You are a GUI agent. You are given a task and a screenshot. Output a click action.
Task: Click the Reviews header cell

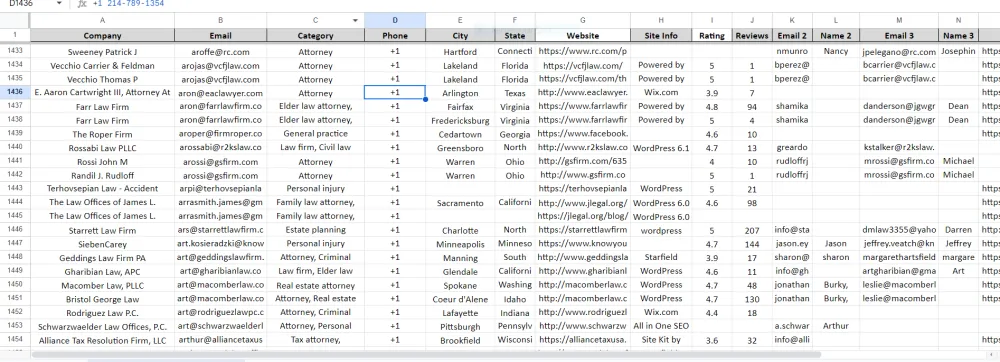click(x=752, y=36)
